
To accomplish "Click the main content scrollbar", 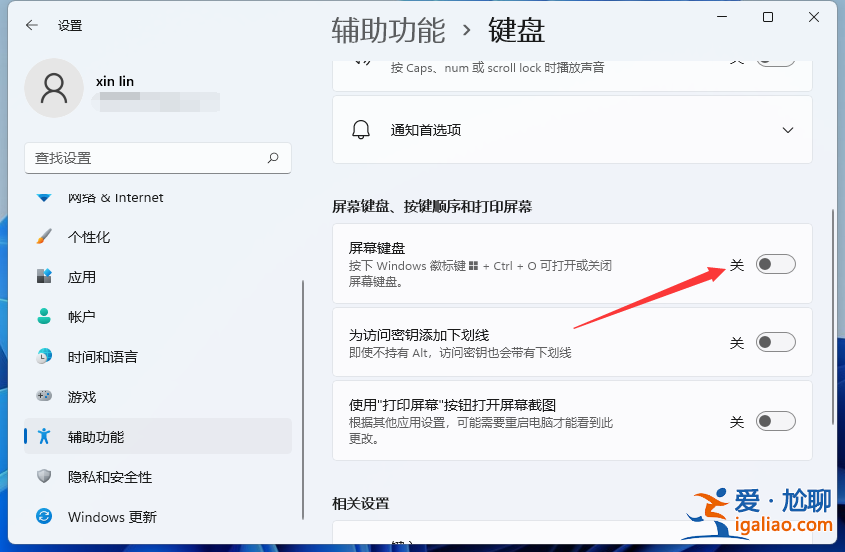I will click(833, 317).
